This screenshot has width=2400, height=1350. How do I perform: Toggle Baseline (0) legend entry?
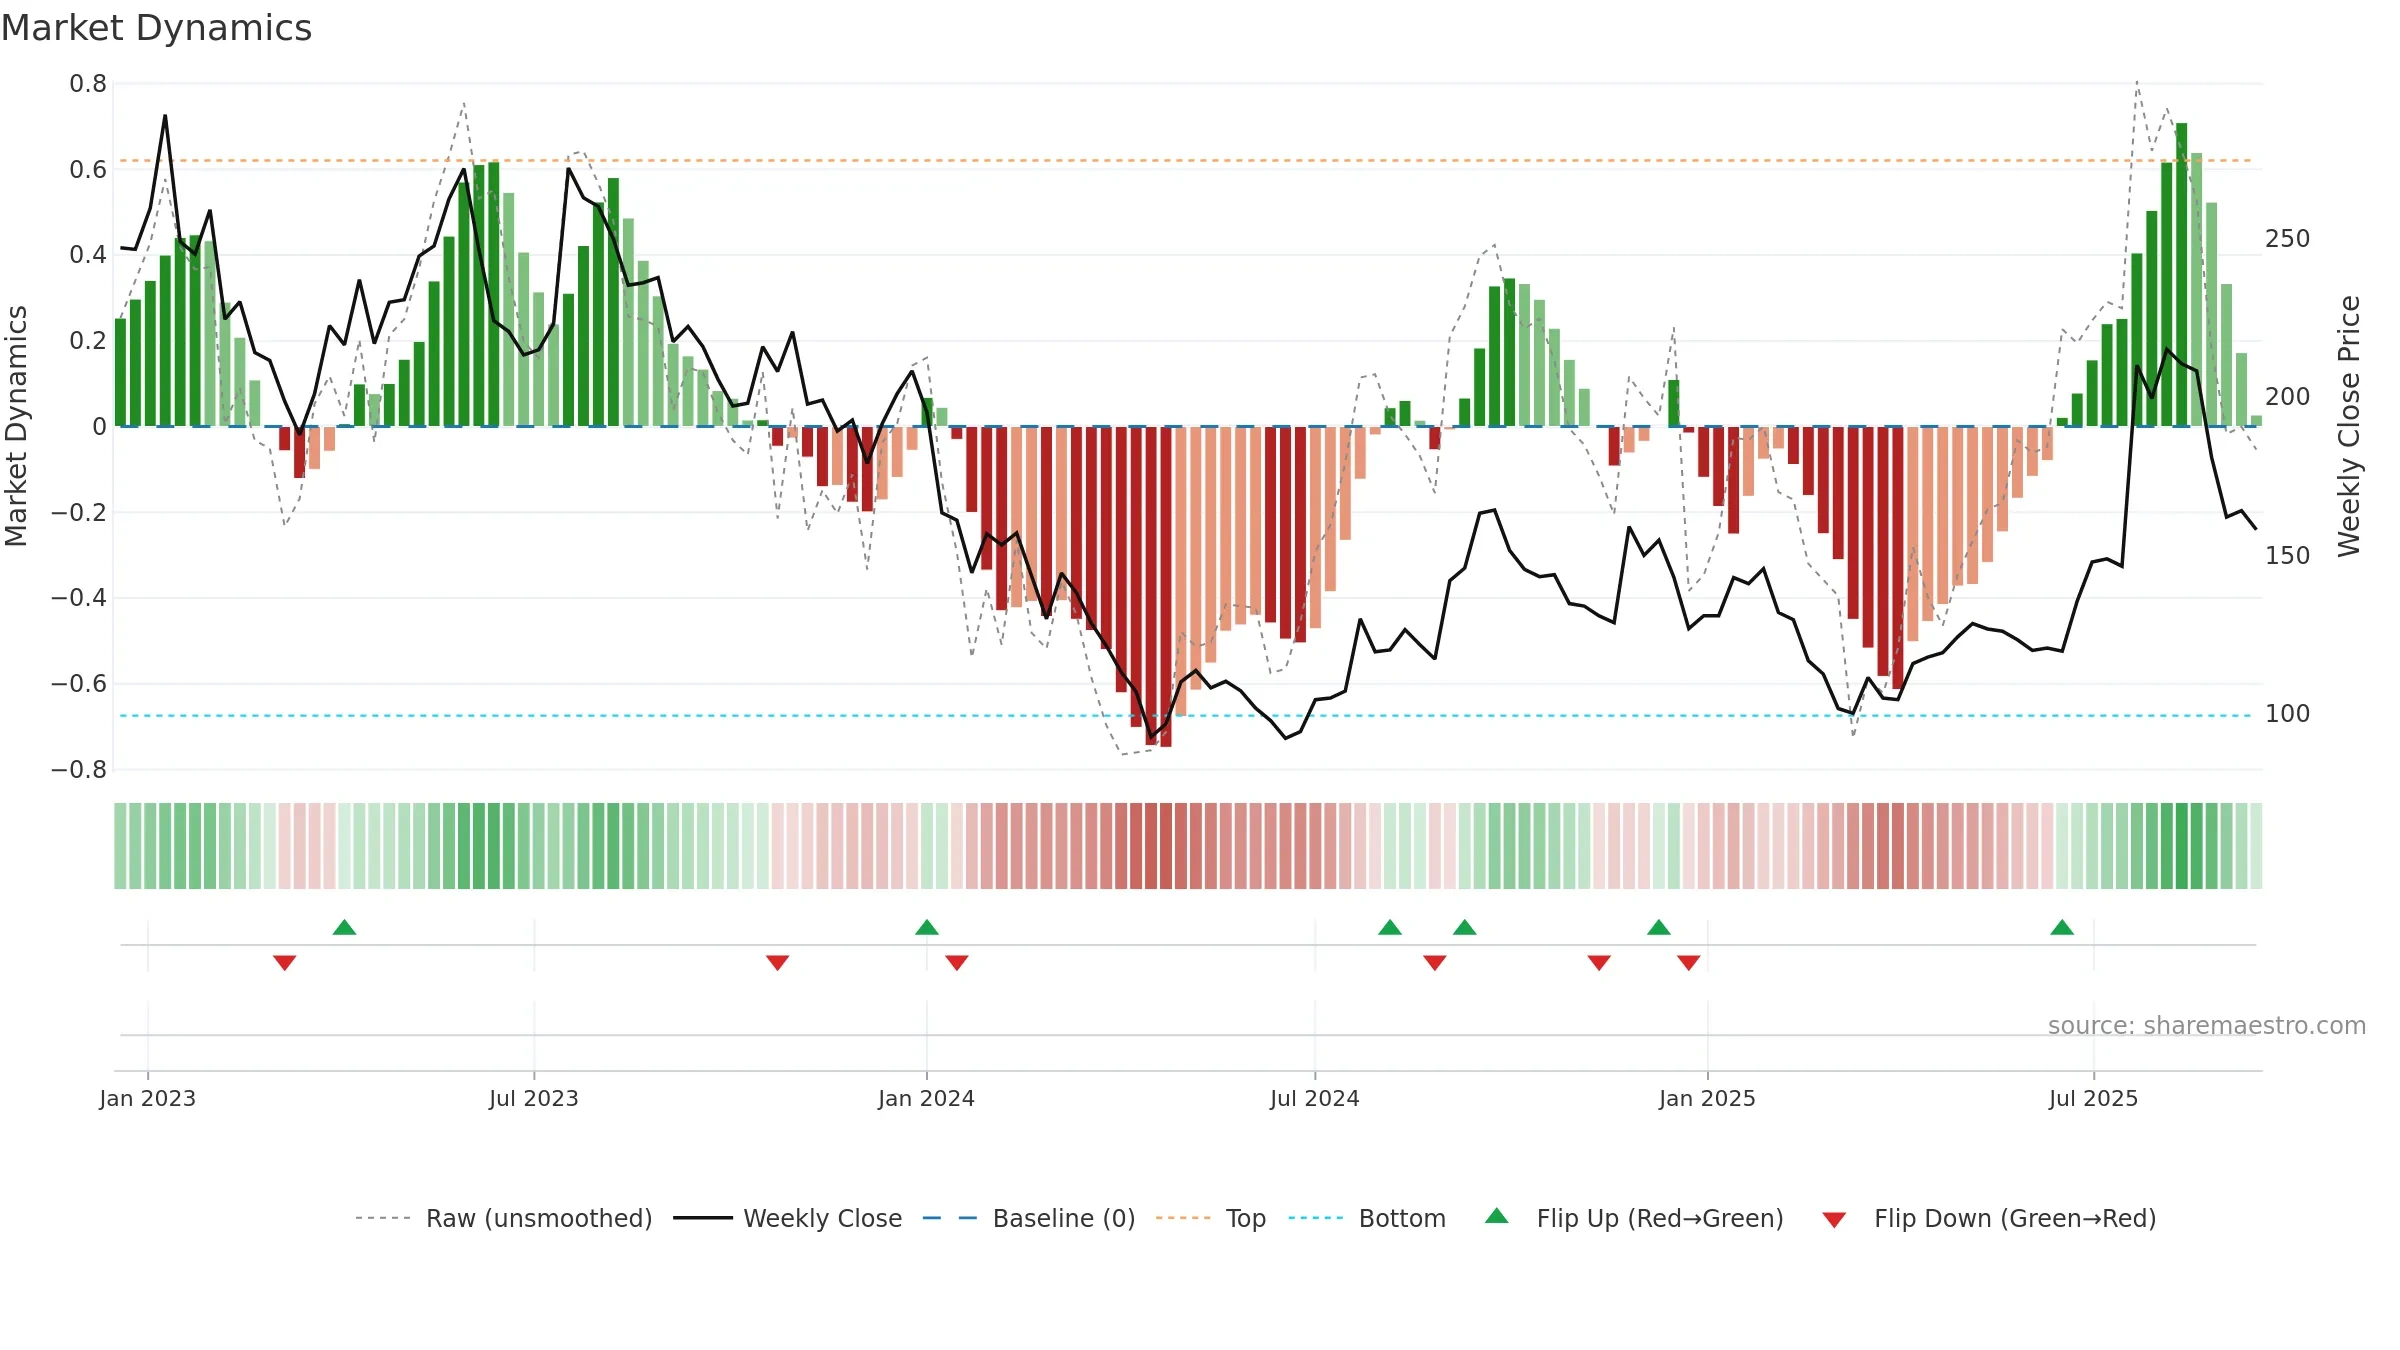[1029, 1218]
